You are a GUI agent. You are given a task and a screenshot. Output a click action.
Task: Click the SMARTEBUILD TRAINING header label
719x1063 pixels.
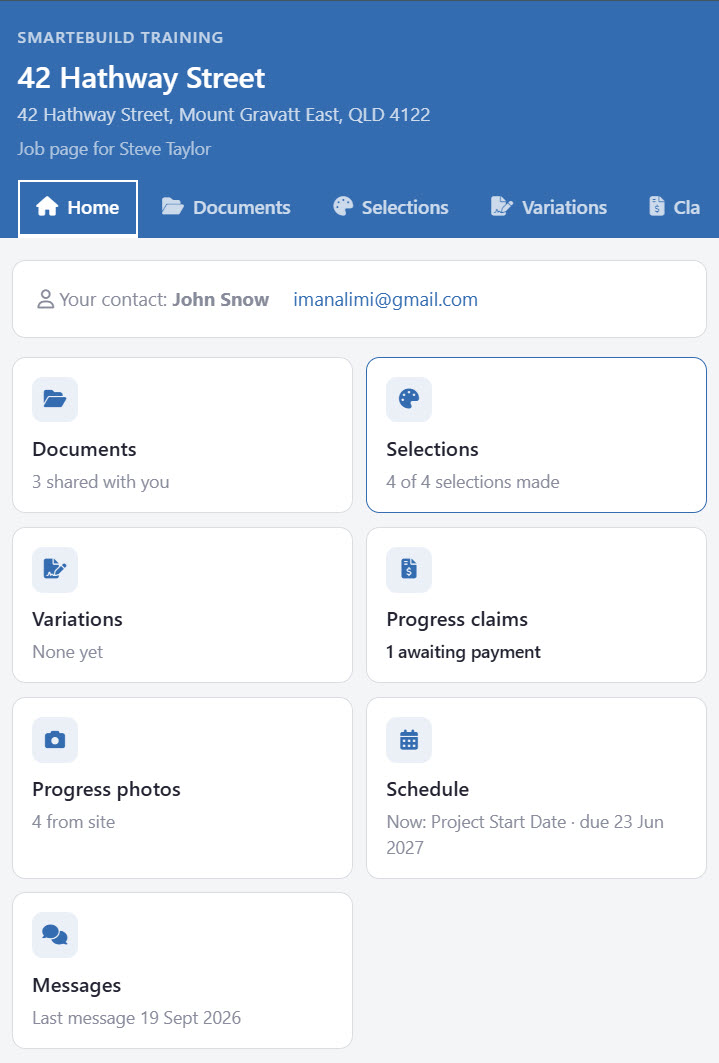pos(120,38)
